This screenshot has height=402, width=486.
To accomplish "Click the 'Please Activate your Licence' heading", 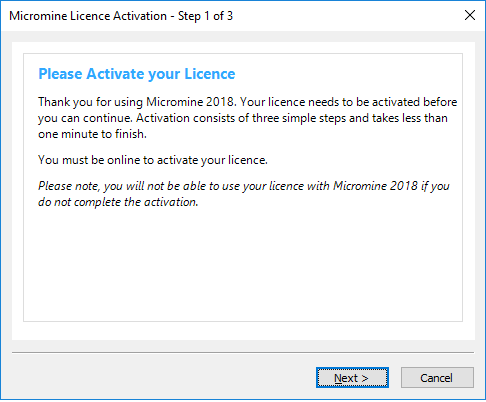I will tap(137, 74).
